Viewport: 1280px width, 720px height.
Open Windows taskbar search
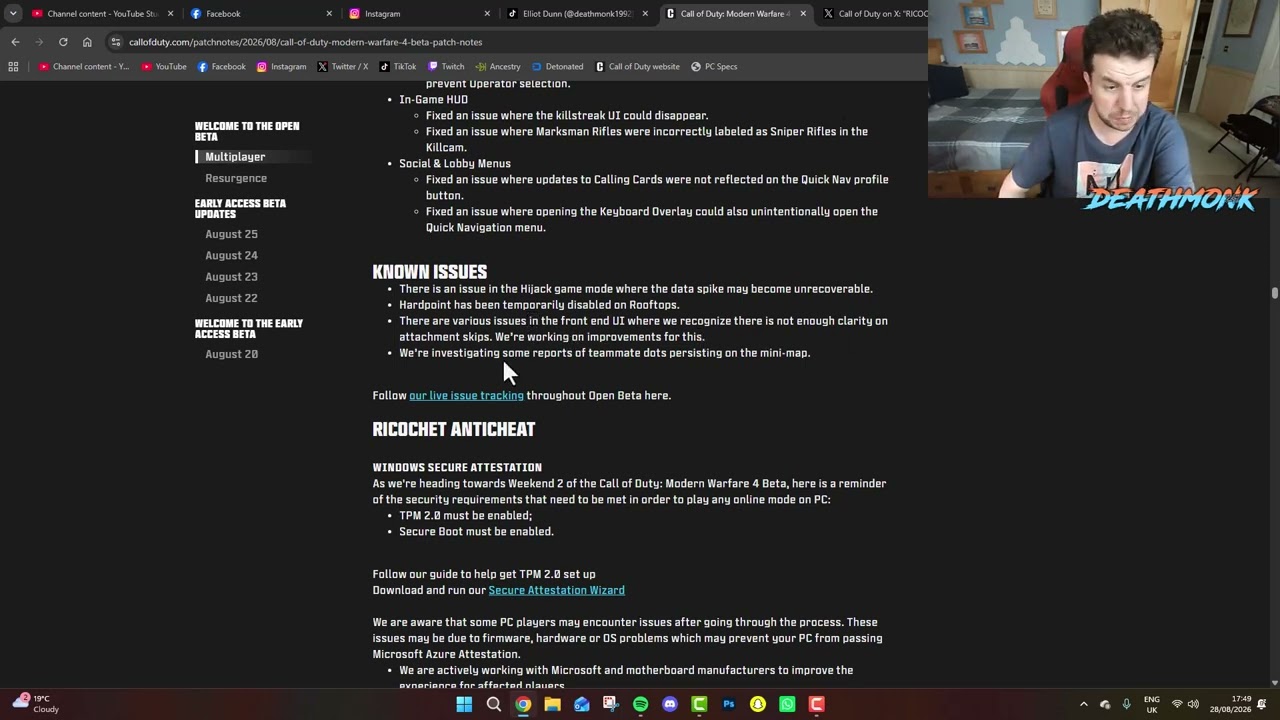(x=493, y=704)
